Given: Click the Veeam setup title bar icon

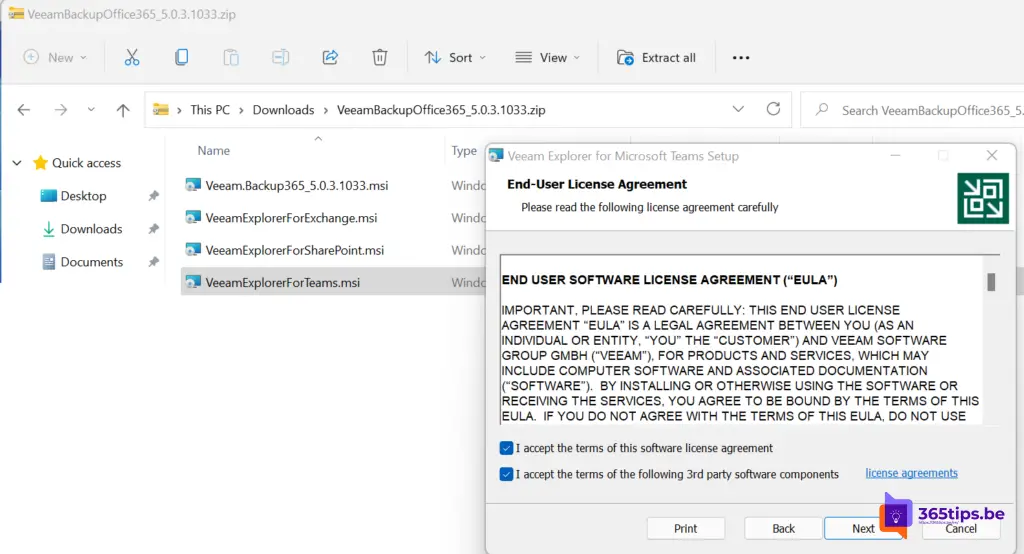Looking at the screenshot, I should click(x=496, y=155).
